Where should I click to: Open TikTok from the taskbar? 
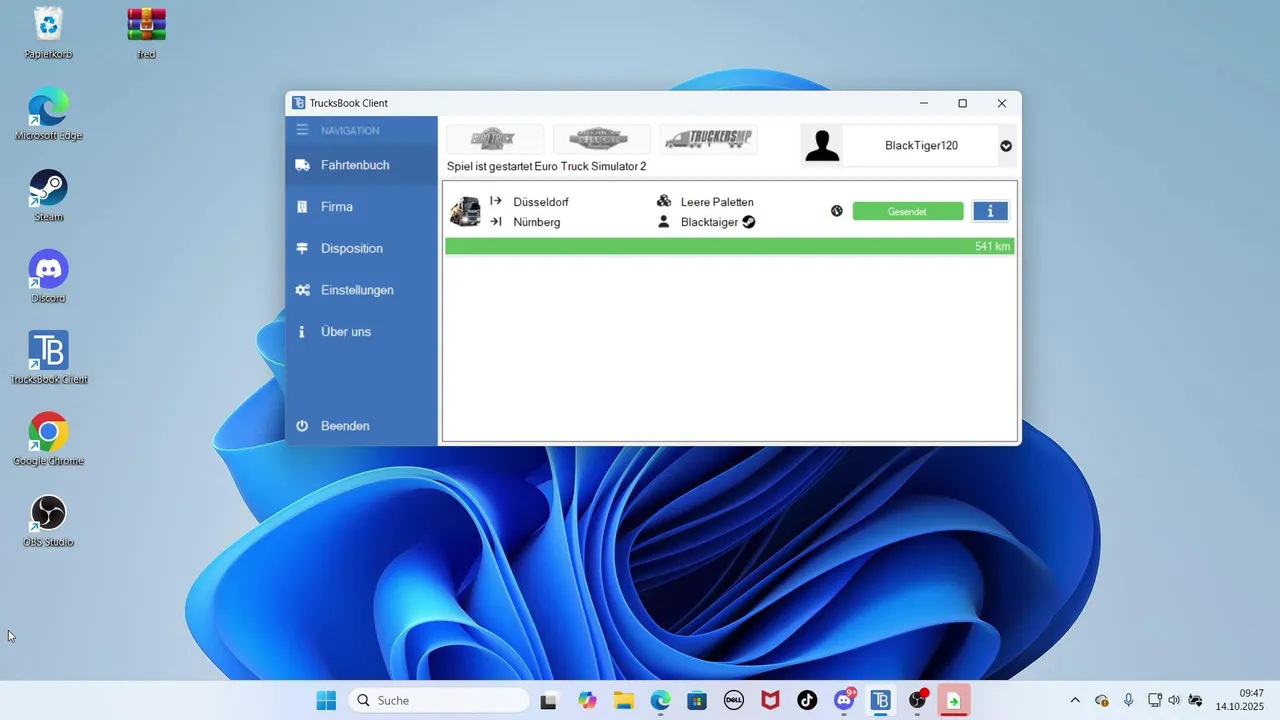click(807, 701)
